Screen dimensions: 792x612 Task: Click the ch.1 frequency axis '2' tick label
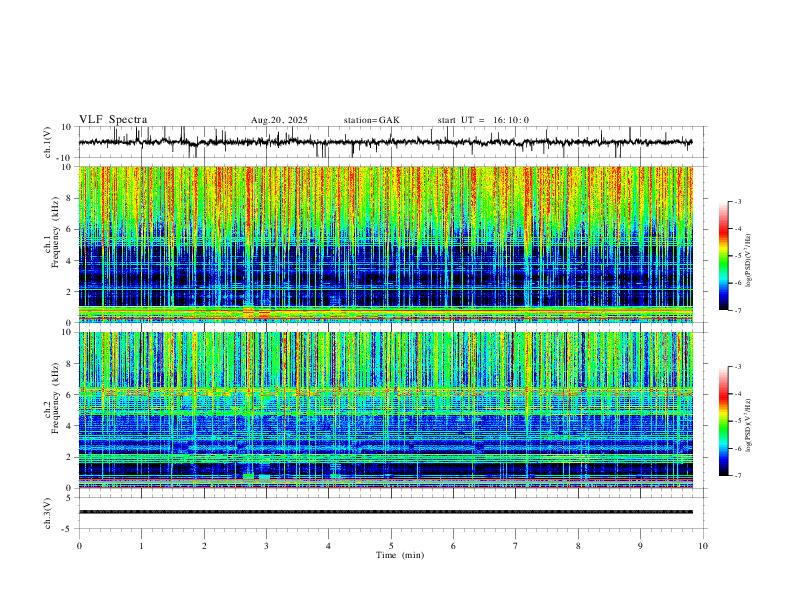70,291
